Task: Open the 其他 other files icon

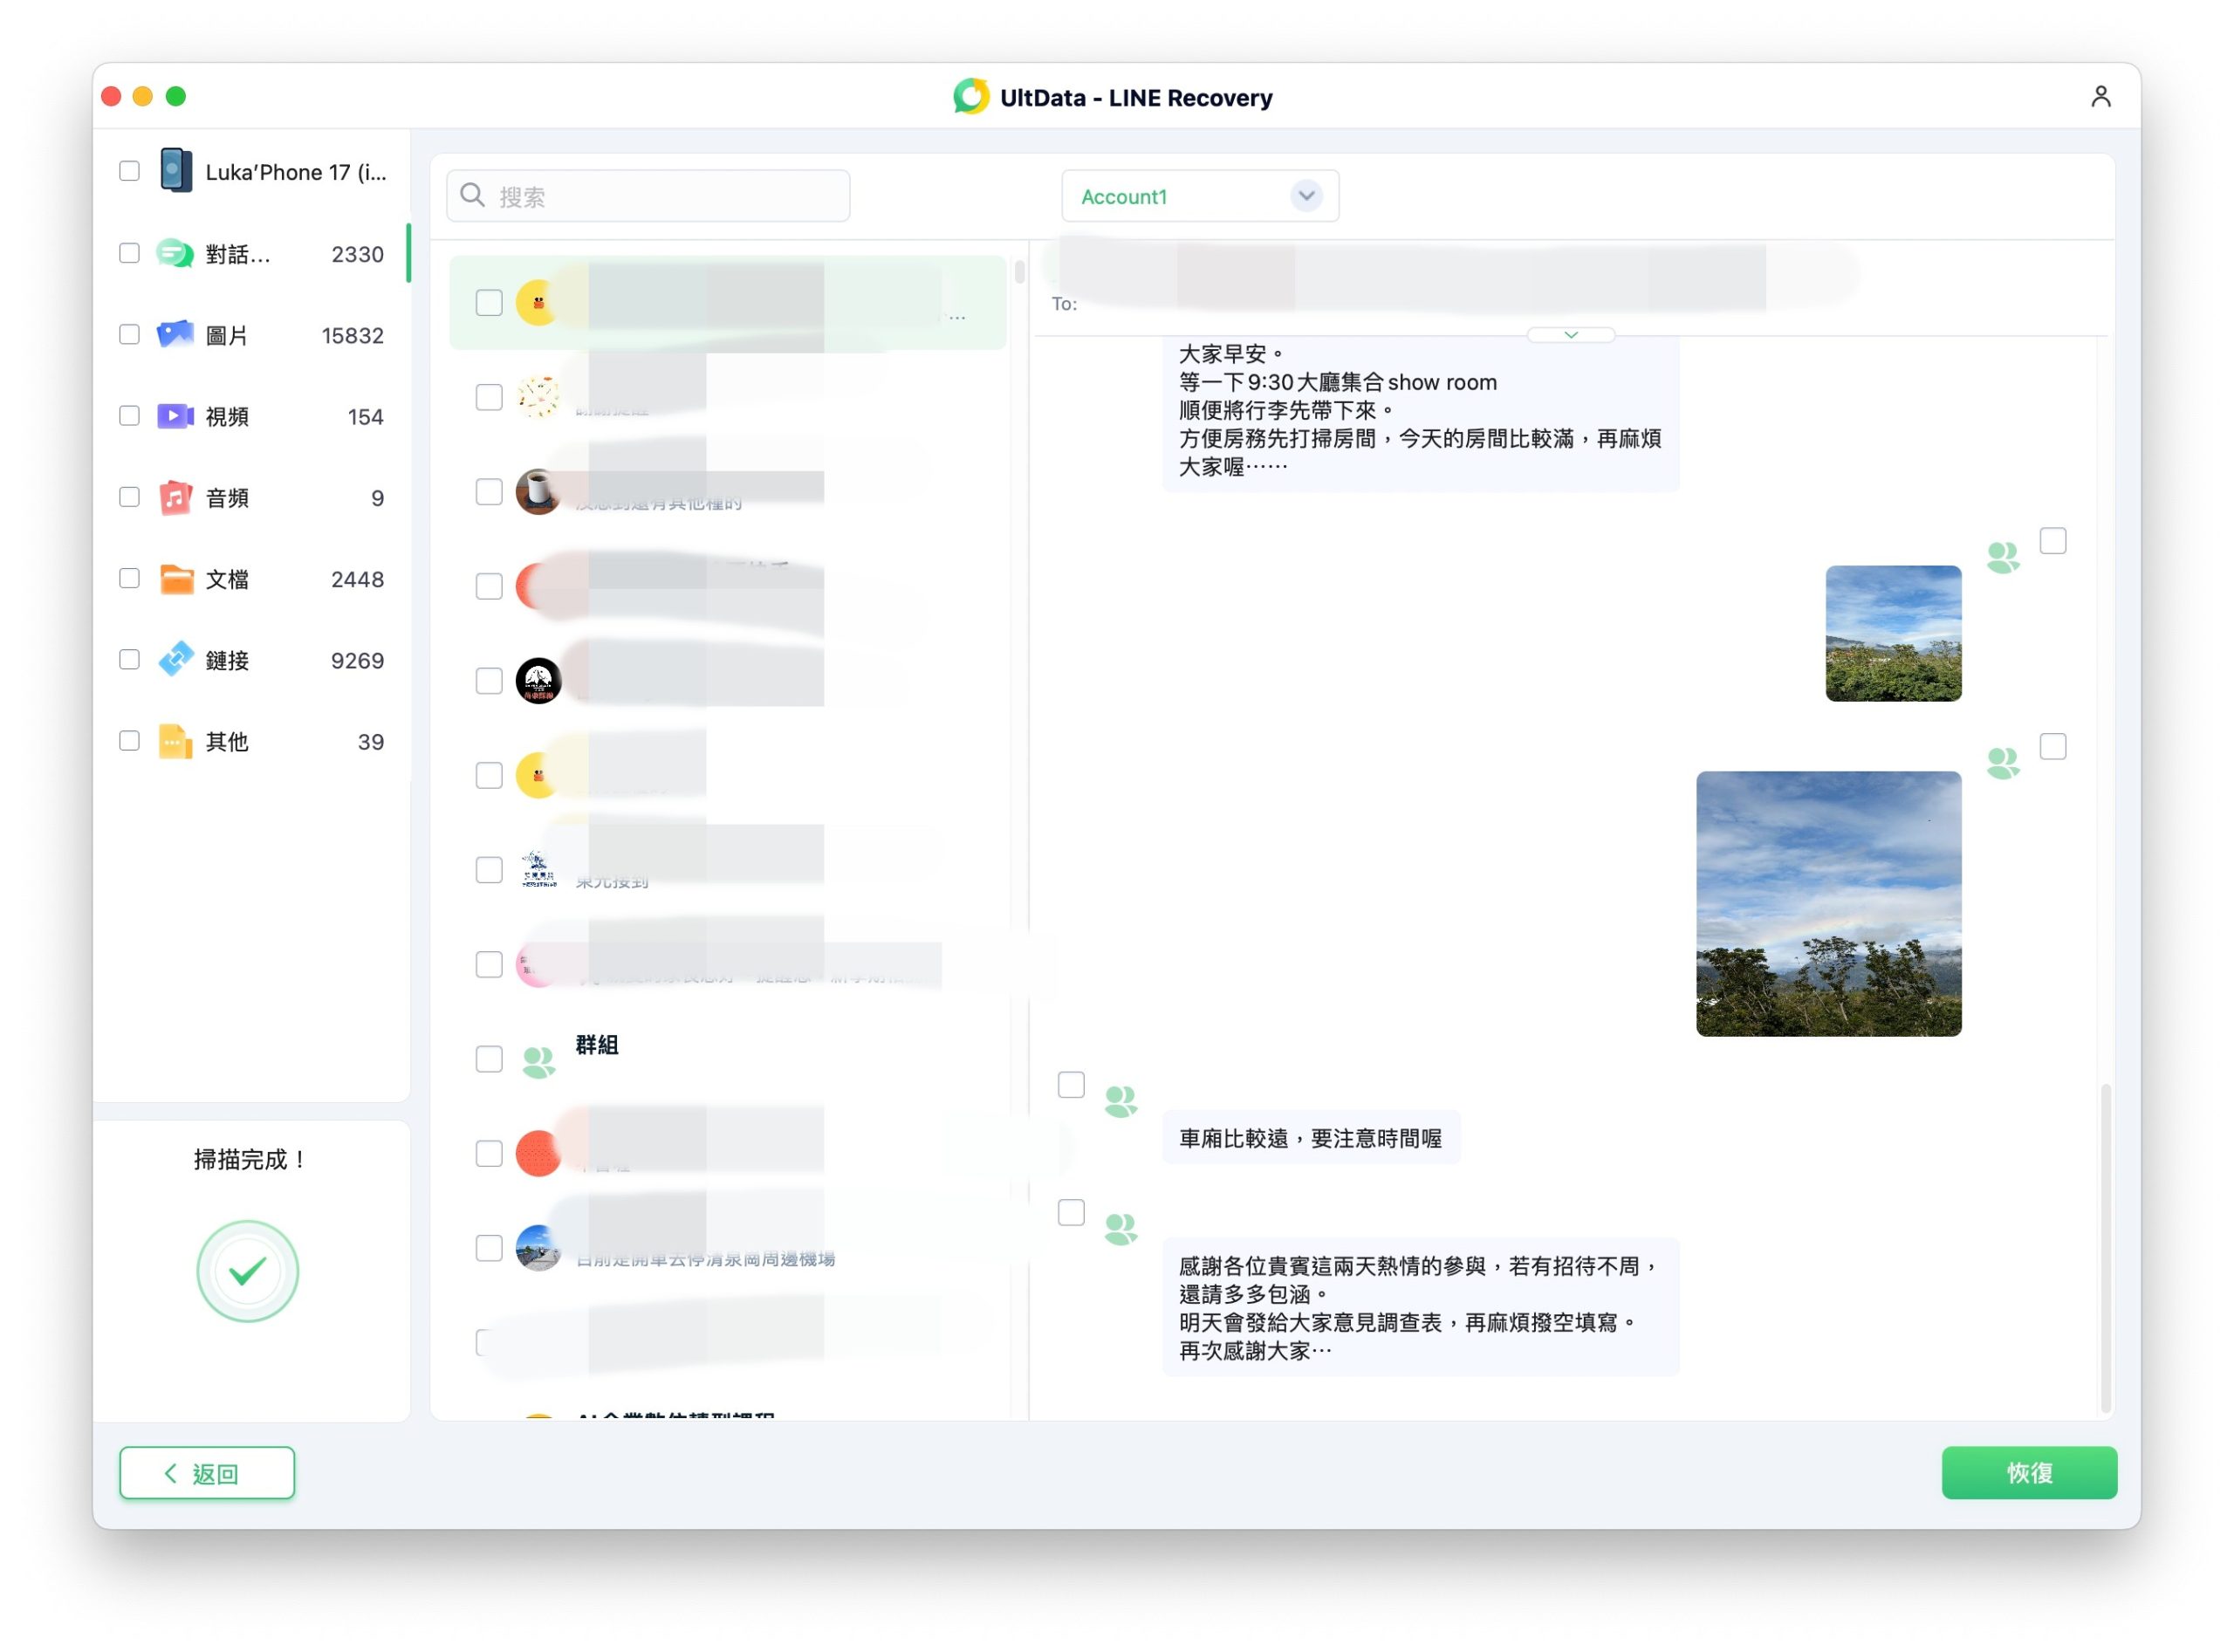Action: coord(175,741)
